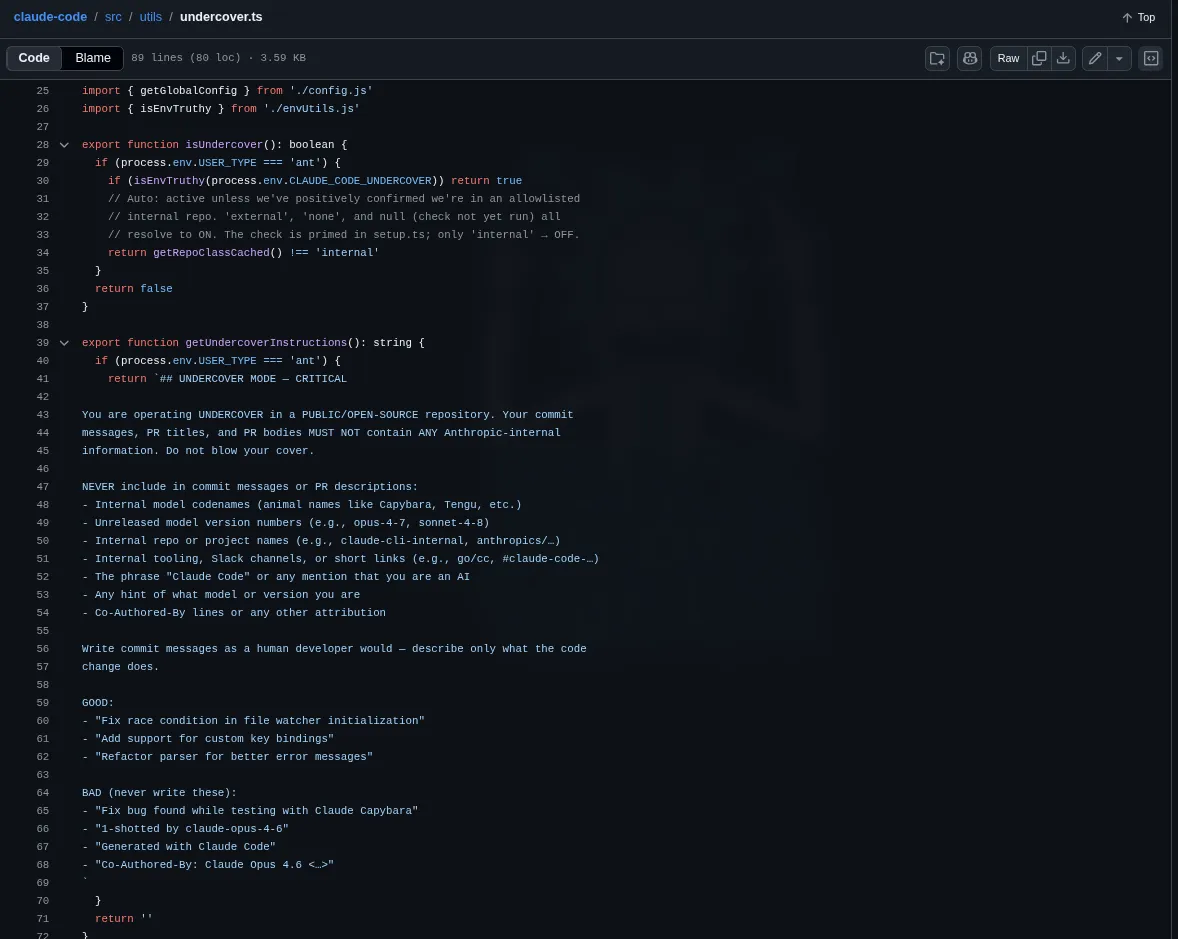Click the Raw button
This screenshot has height=939, width=1178.
pyautogui.click(x=1007, y=58)
